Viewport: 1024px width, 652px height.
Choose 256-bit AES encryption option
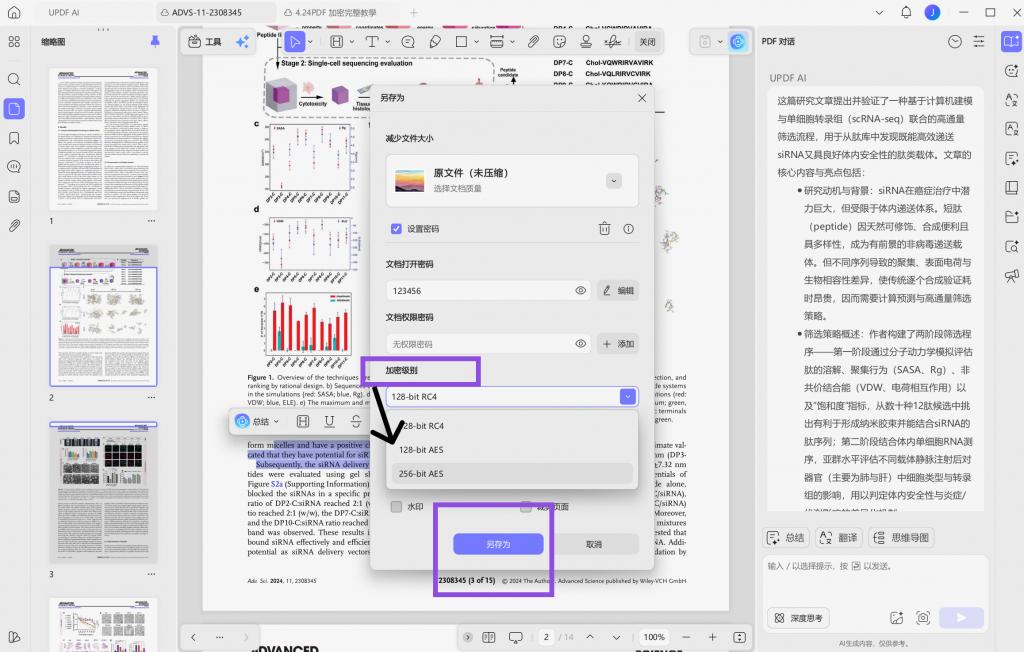[x=512, y=474]
